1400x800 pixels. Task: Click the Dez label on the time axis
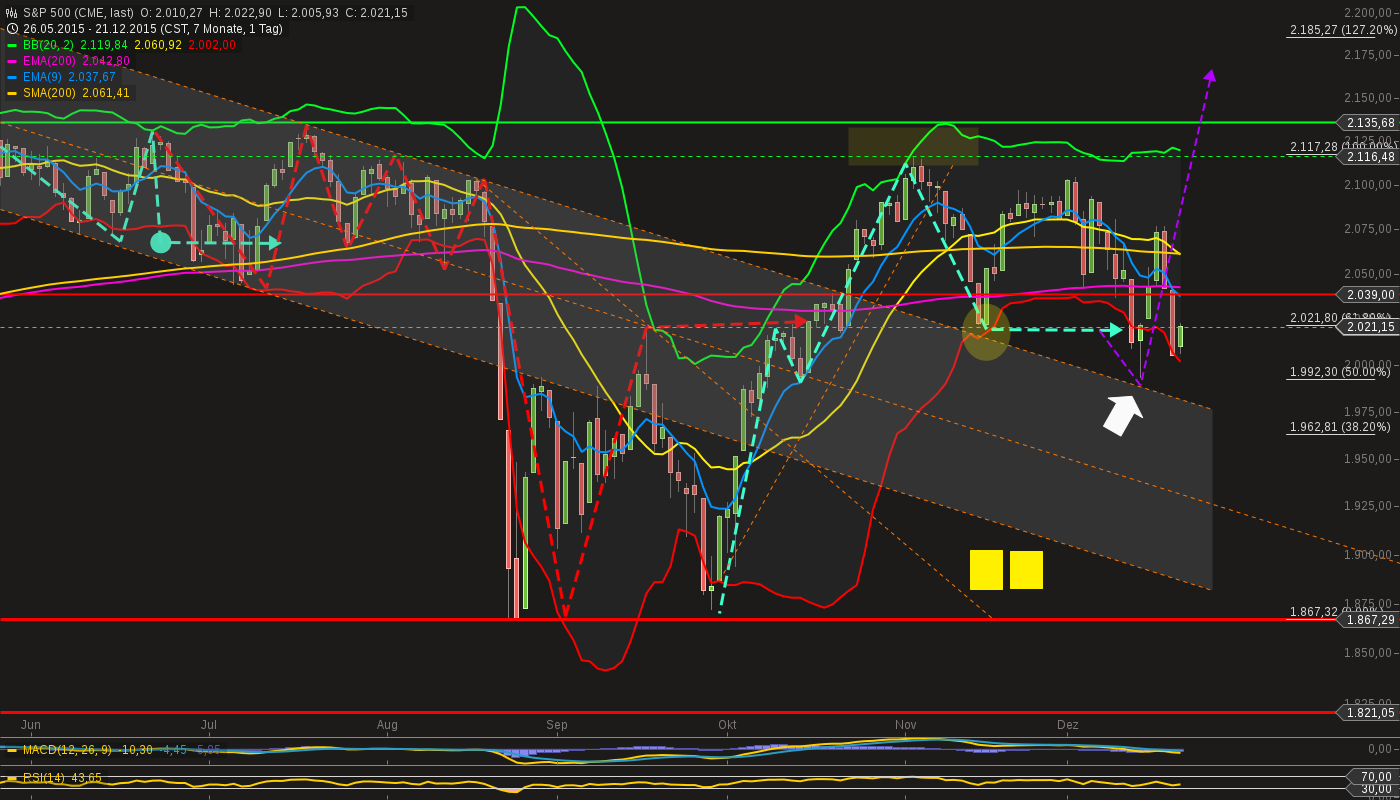(1069, 724)
